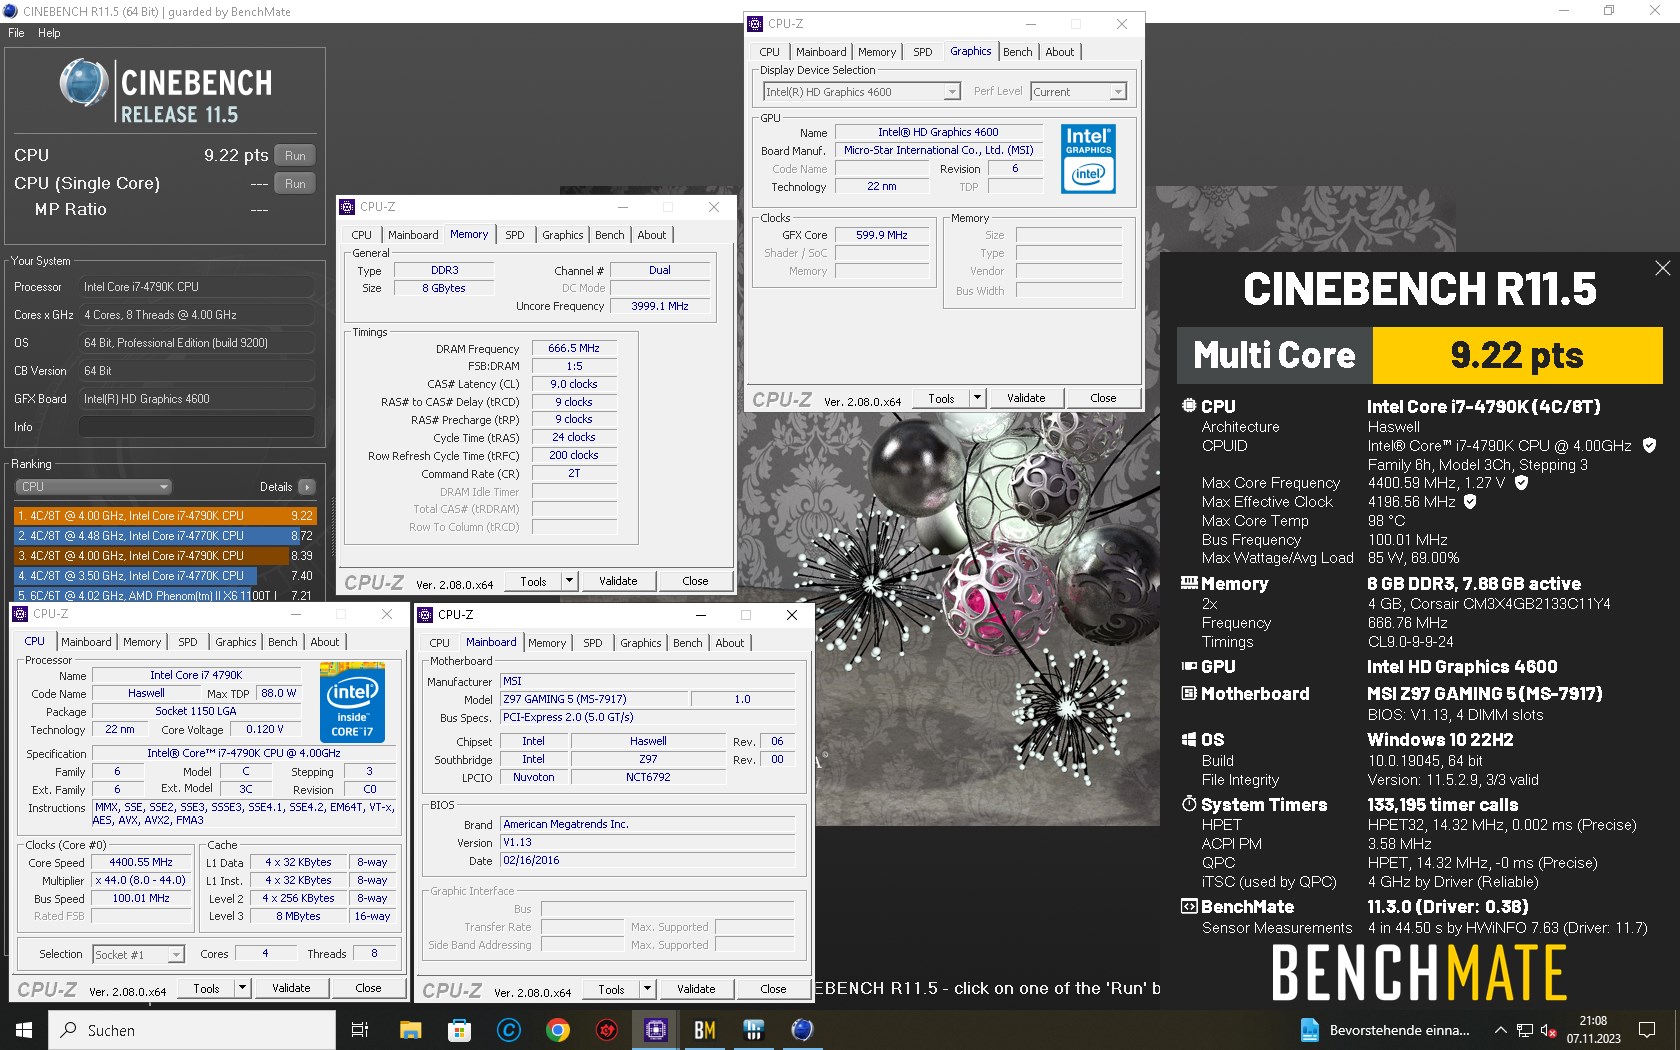Click the Motherboard icon in BenchMate panel
Image resolution: width=1680 pixels, height=1050 pixels.
[1189, 693]
